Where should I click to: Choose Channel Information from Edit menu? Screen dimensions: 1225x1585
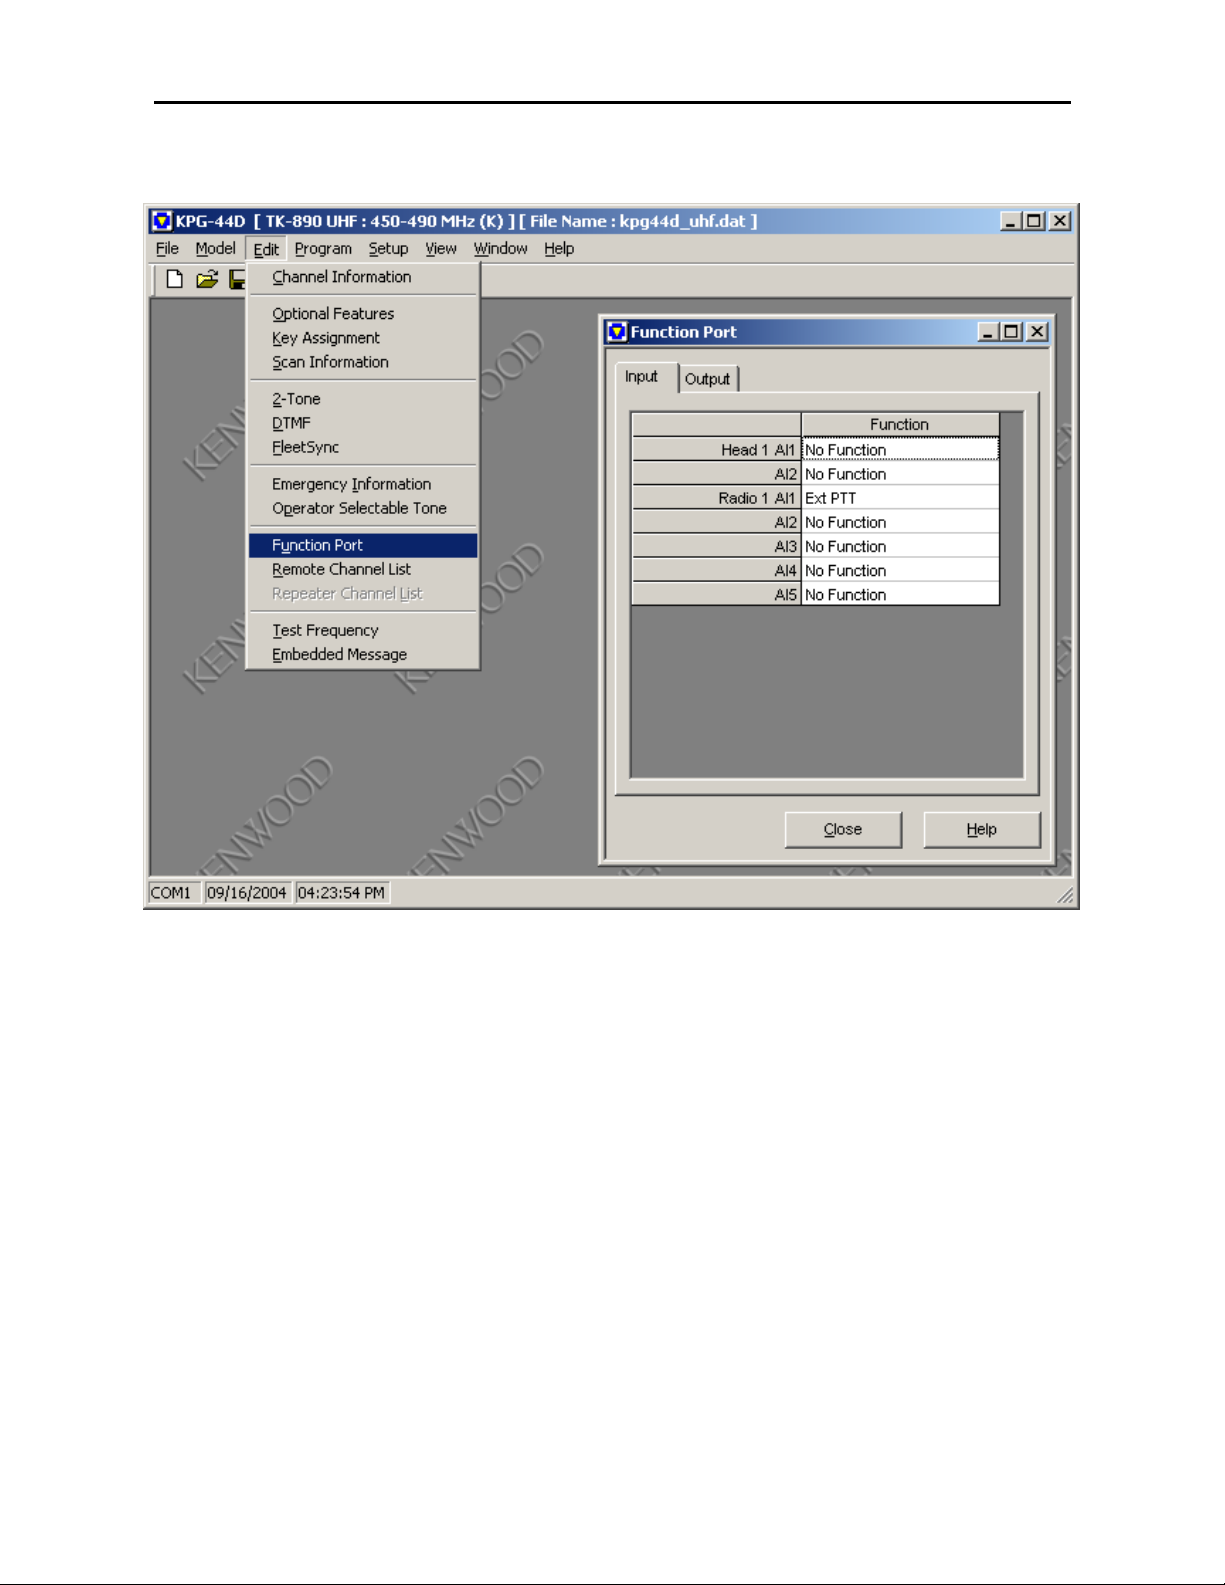click(x=363, y=277)
